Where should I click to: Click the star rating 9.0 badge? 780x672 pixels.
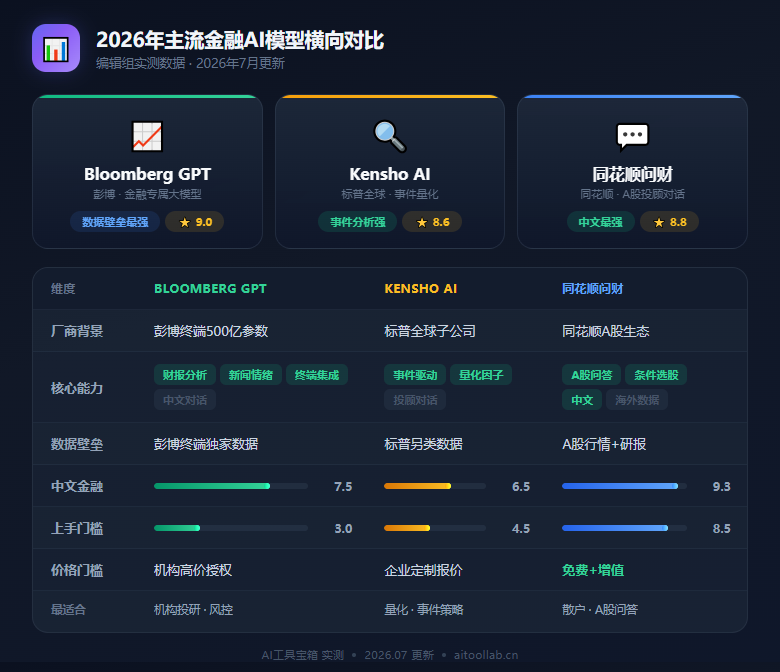coord(195,222)
